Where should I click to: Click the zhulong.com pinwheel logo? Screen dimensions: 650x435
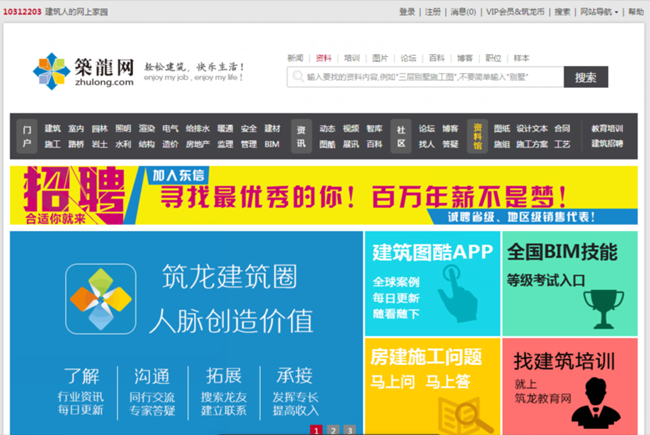[x=52, y=71]
